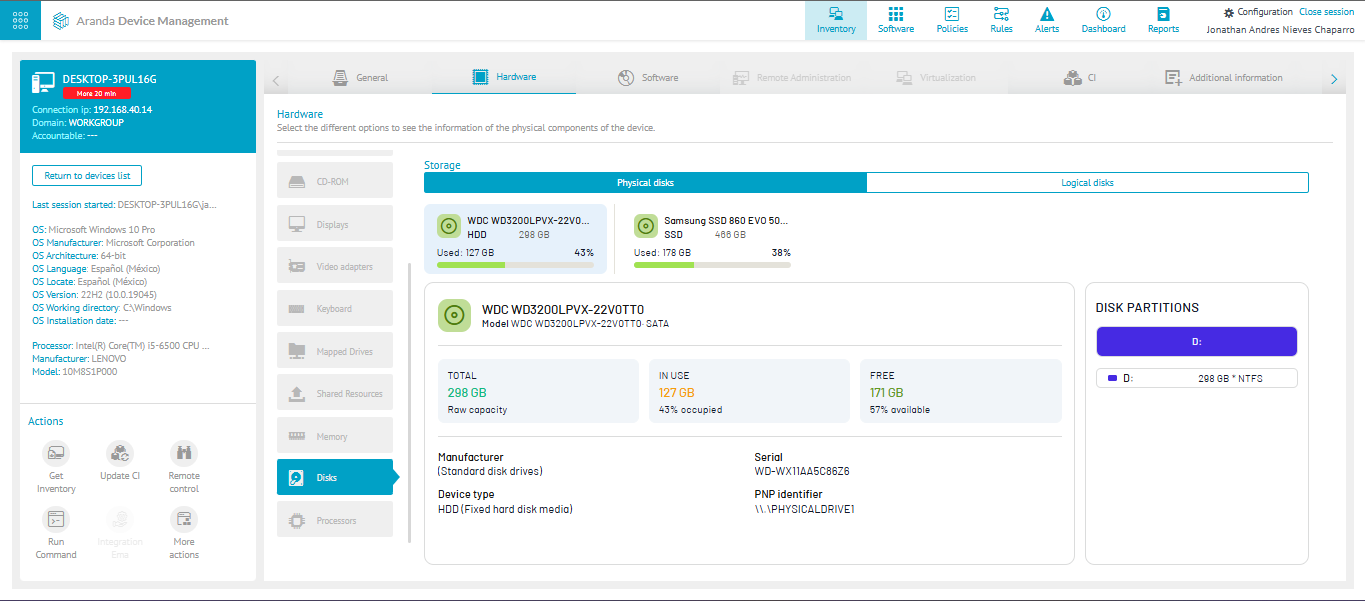The width and height of the screenshot is (1365, 601).
Task: Open the app launcher grid icon
Action: [x=20, y=20]
